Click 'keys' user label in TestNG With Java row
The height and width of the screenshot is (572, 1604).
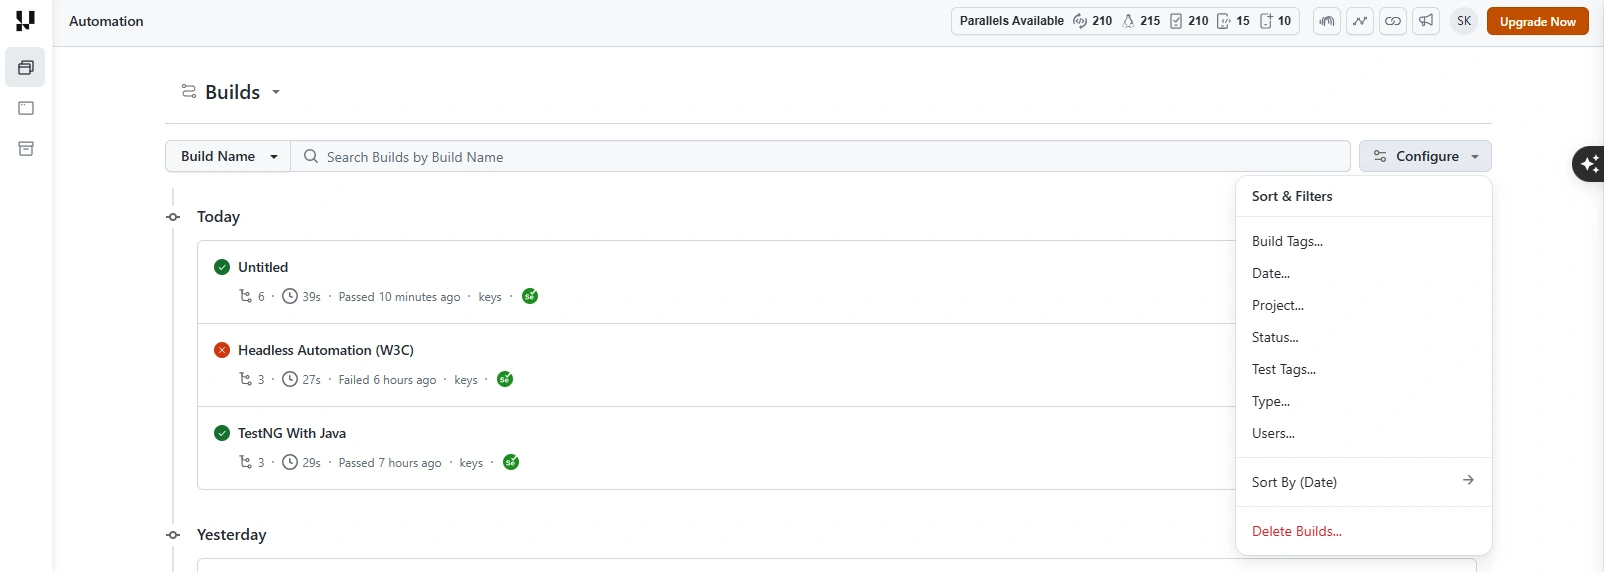471,463
